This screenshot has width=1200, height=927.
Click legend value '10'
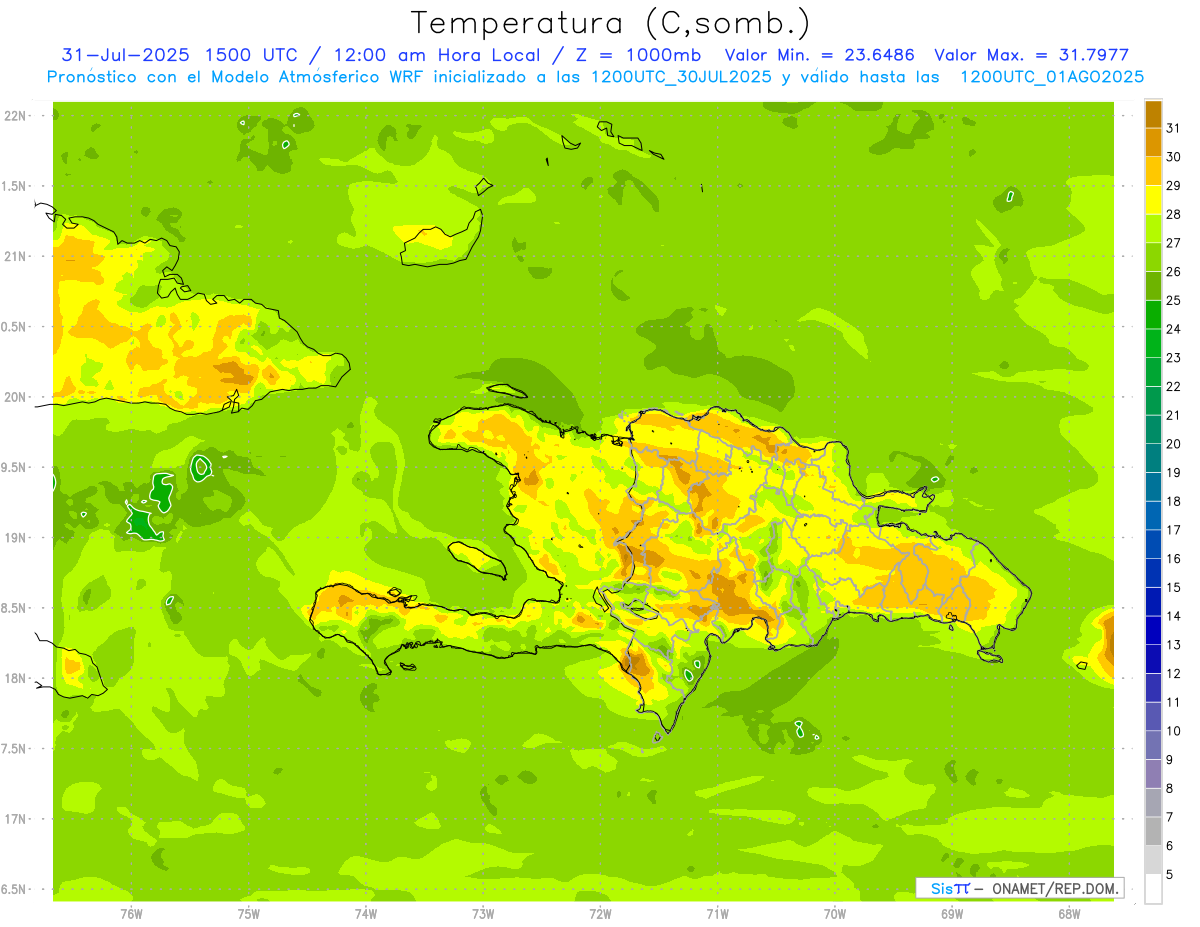click(x=1173, y=731)
